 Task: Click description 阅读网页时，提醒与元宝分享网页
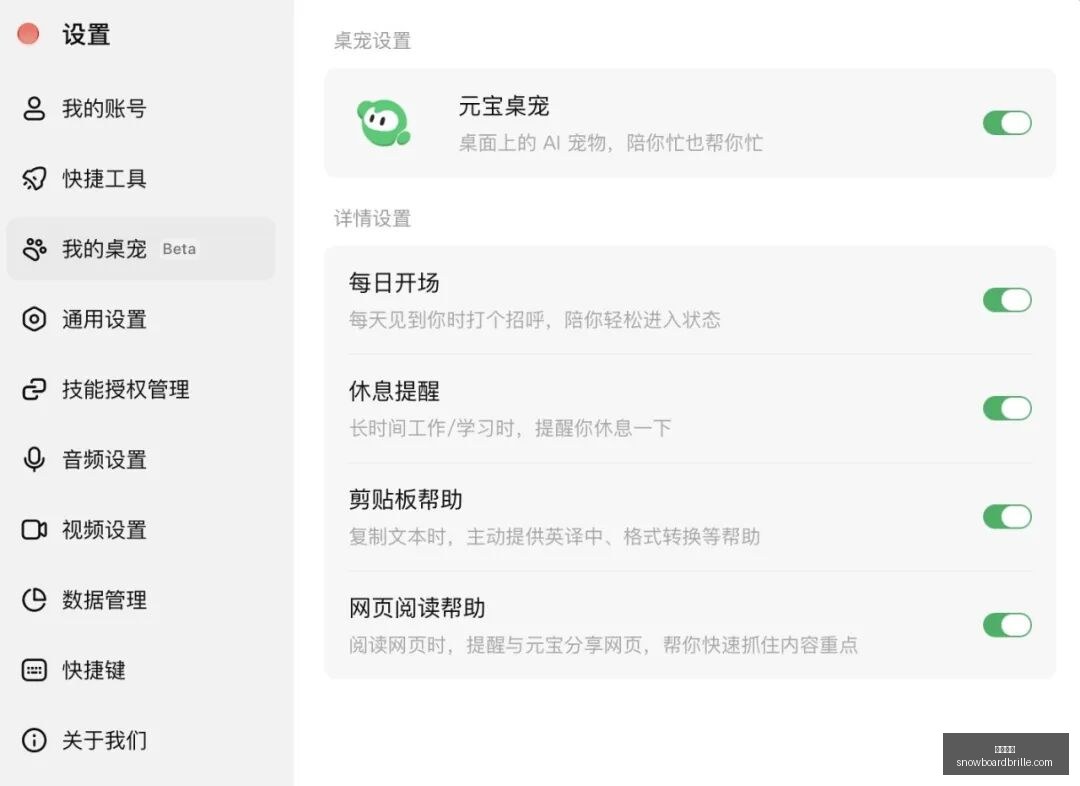pos(495,645)
